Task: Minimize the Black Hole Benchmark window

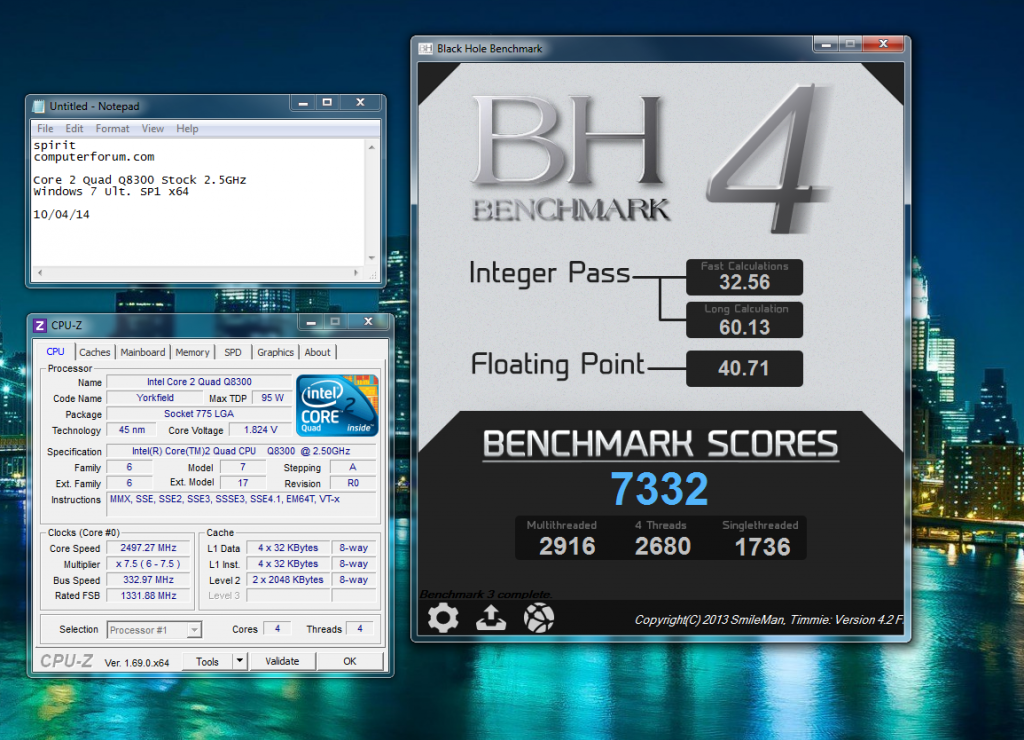Action: [826, 44]
